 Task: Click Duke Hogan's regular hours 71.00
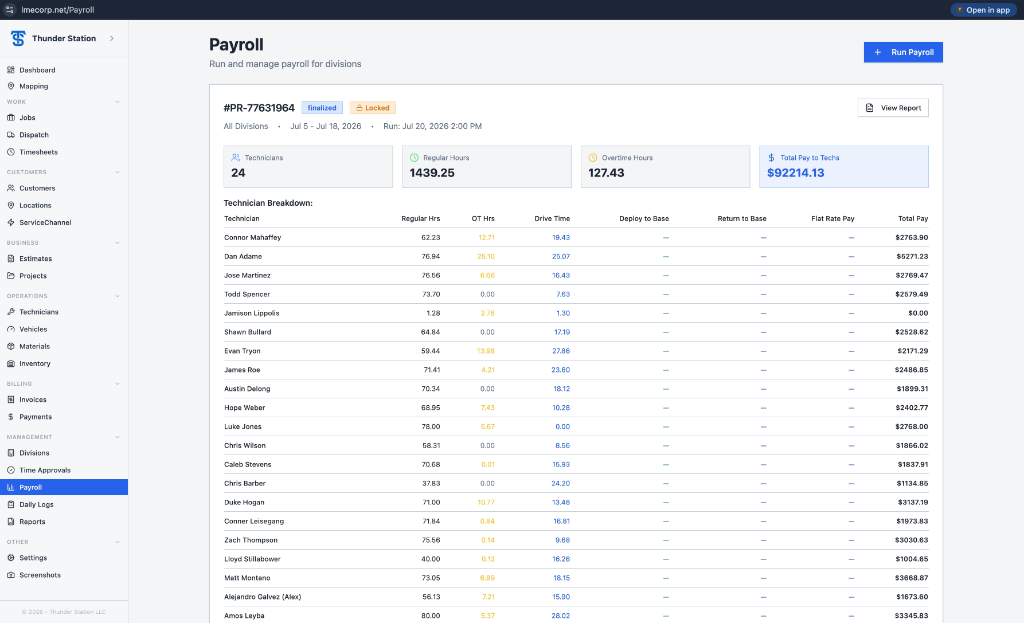coord(431,503)
